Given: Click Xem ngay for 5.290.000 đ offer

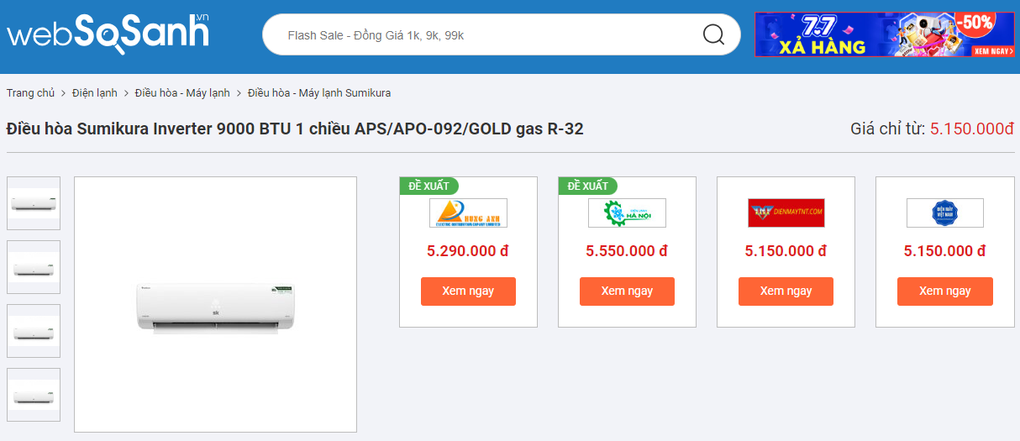Looking at the screenshot, I should tap(468, 291).
